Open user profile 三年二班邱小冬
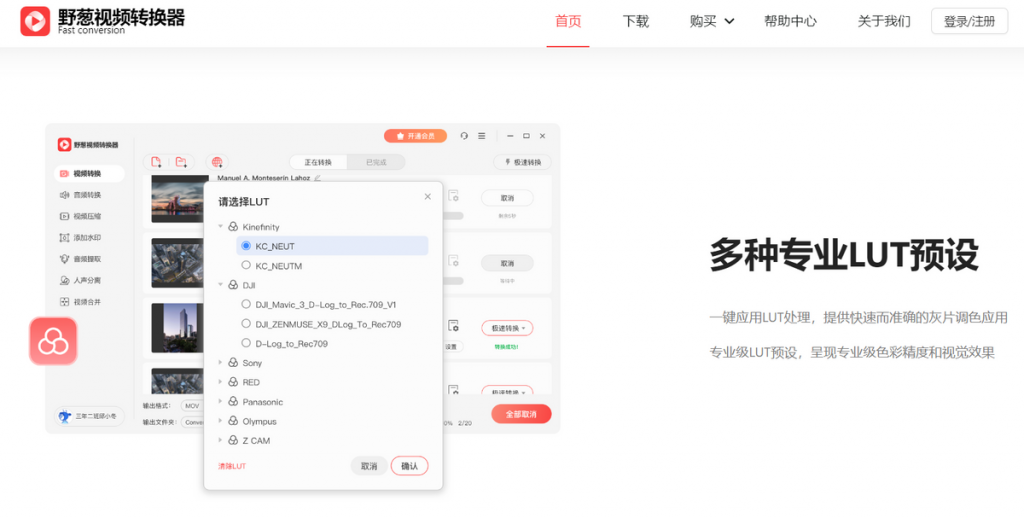 point(88,416)
